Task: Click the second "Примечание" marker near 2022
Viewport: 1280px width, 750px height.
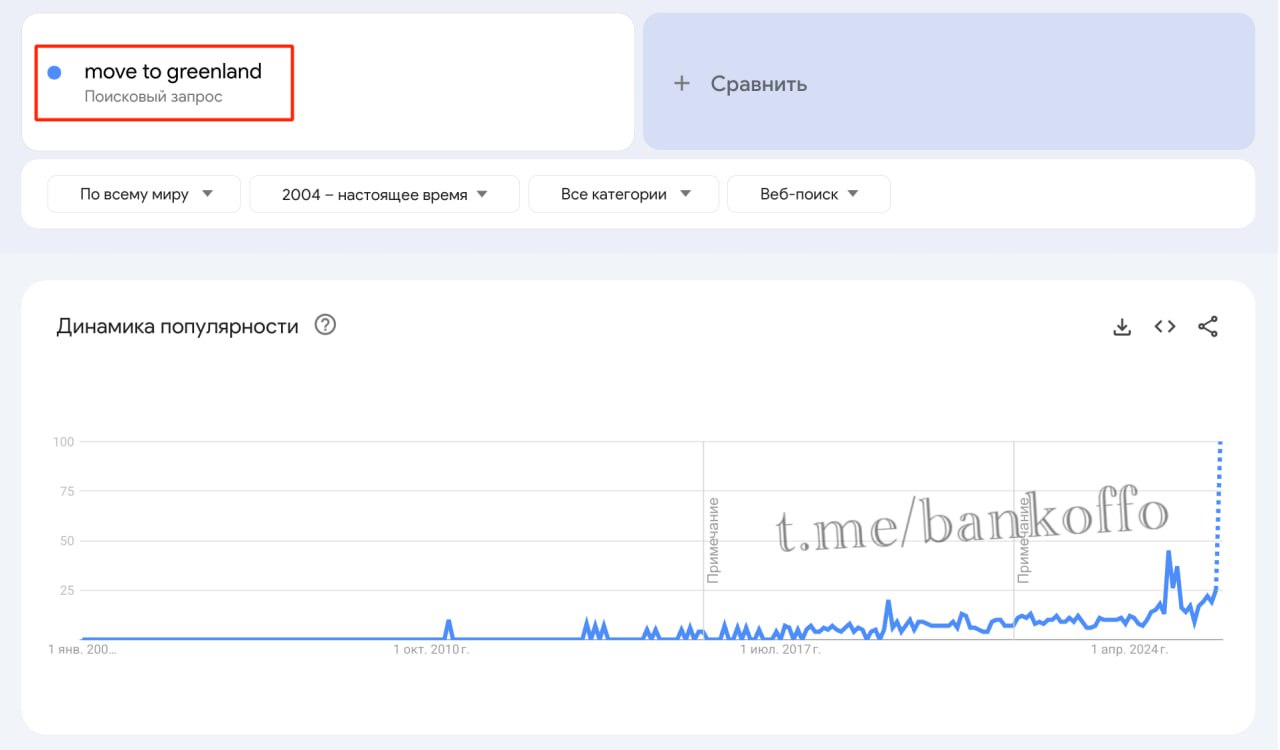Action: click(x=1024, y=540)
